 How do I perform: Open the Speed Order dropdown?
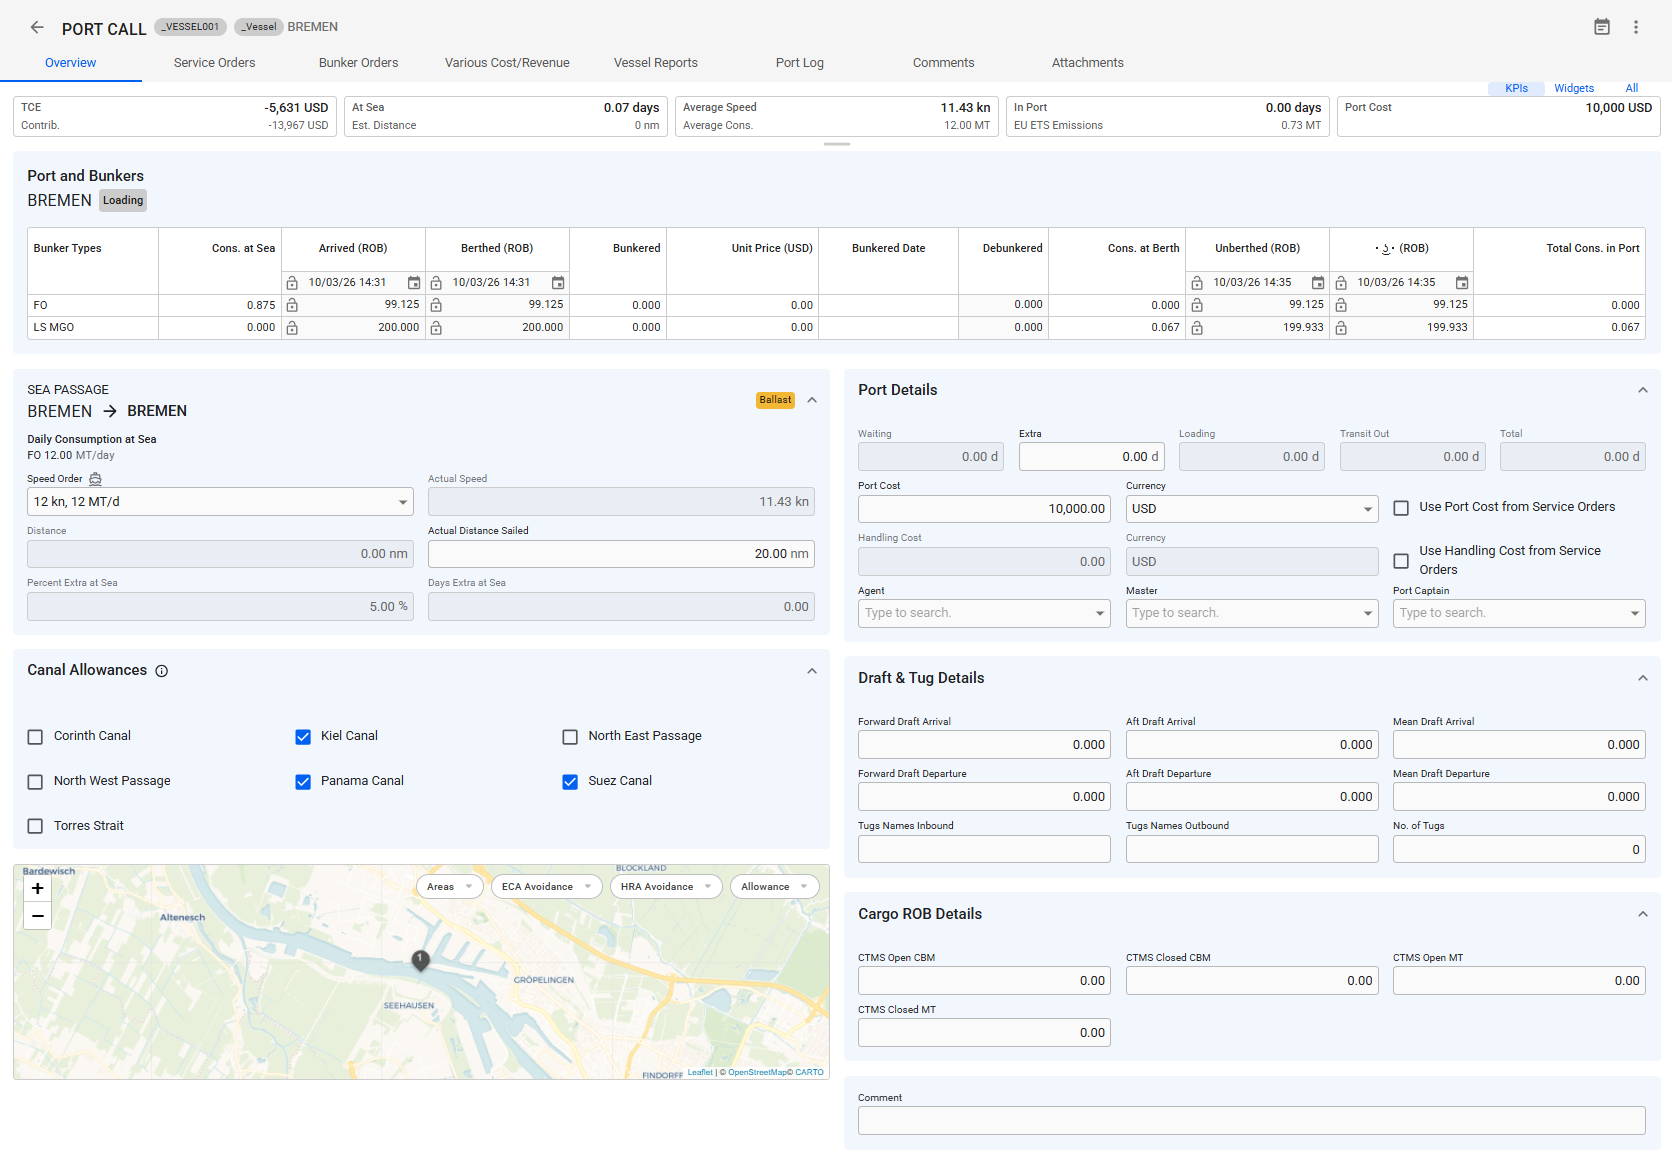[x=220, y=502]
